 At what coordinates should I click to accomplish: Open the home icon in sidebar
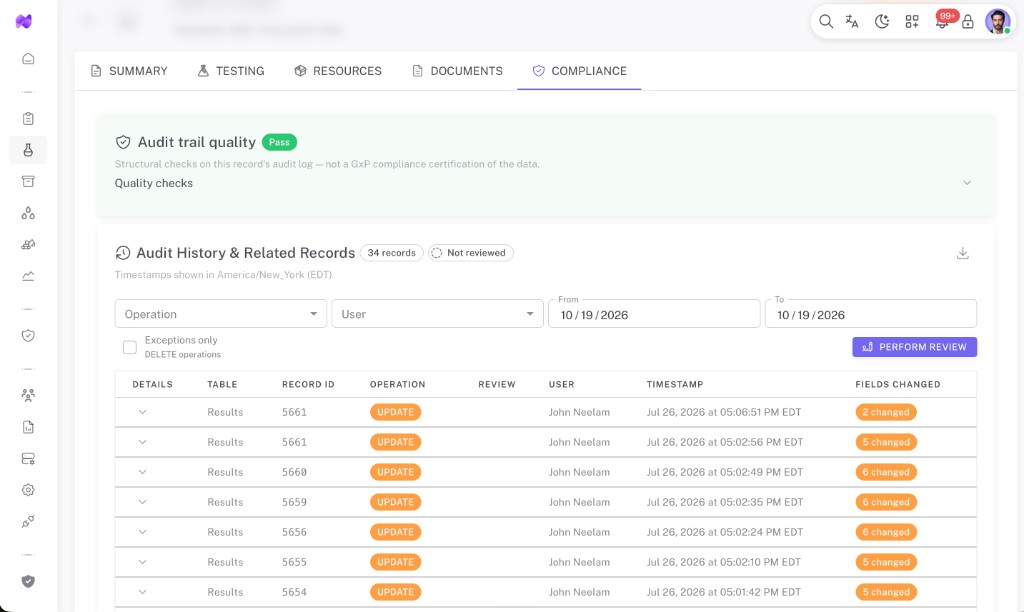coord(28,59)
